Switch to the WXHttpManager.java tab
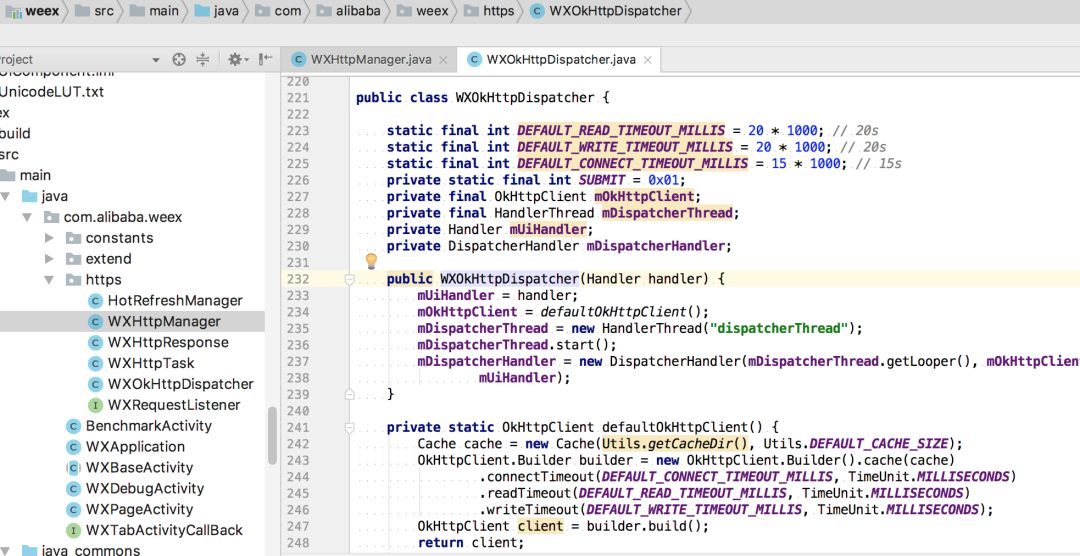This screenshot has height=556, width=1080. click(x=371, y=59)
